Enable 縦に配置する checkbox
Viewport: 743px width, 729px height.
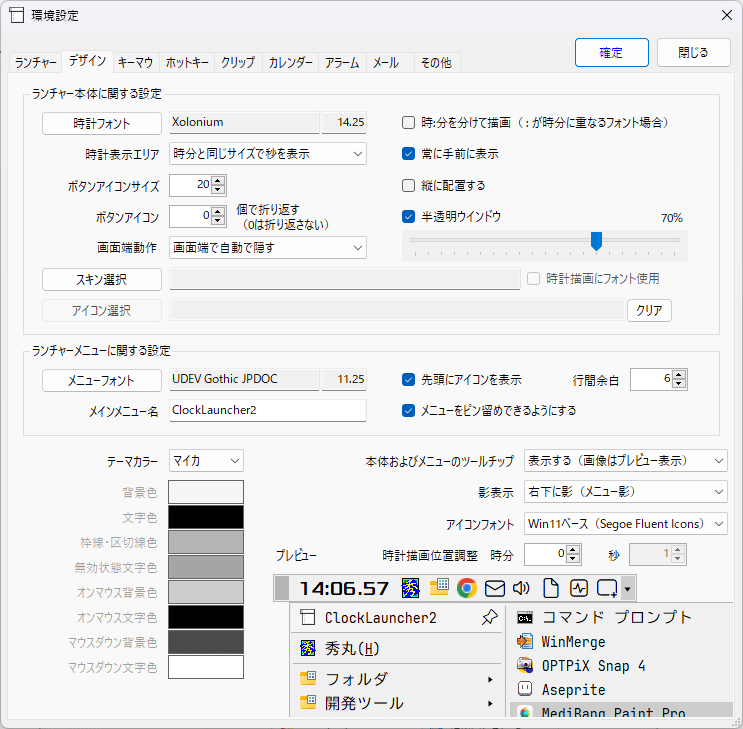click(408, 185)
